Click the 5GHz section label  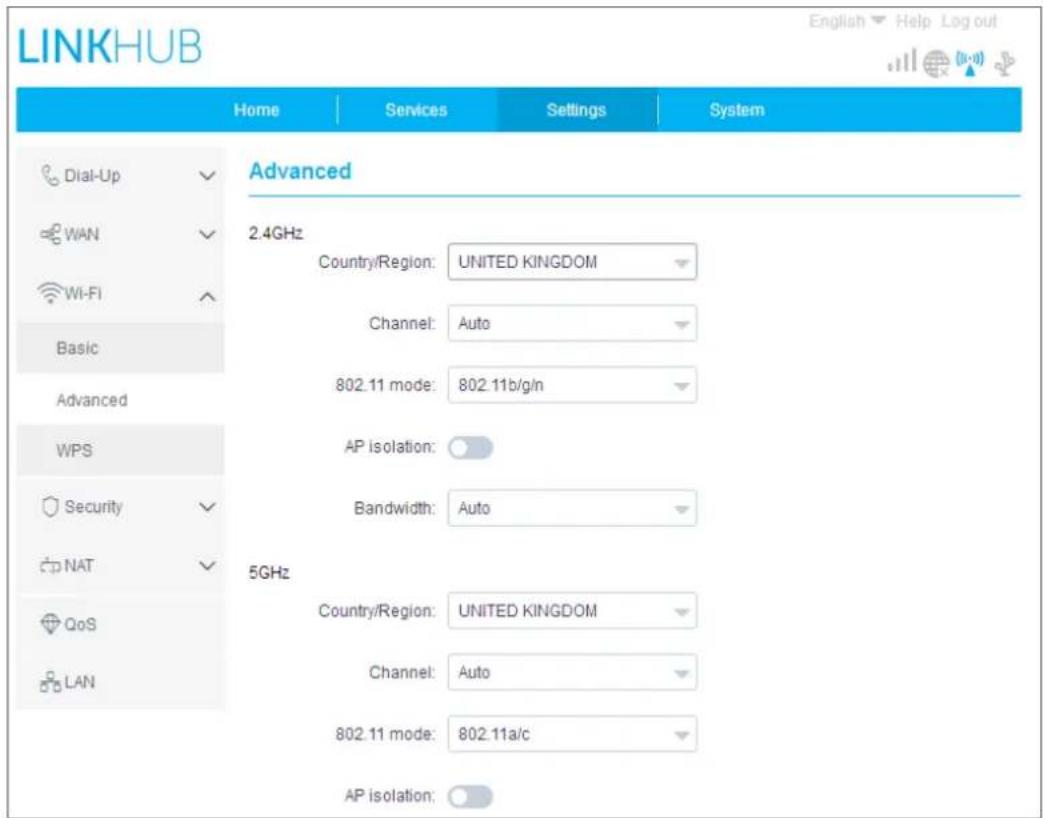click(x=269, y=573)
